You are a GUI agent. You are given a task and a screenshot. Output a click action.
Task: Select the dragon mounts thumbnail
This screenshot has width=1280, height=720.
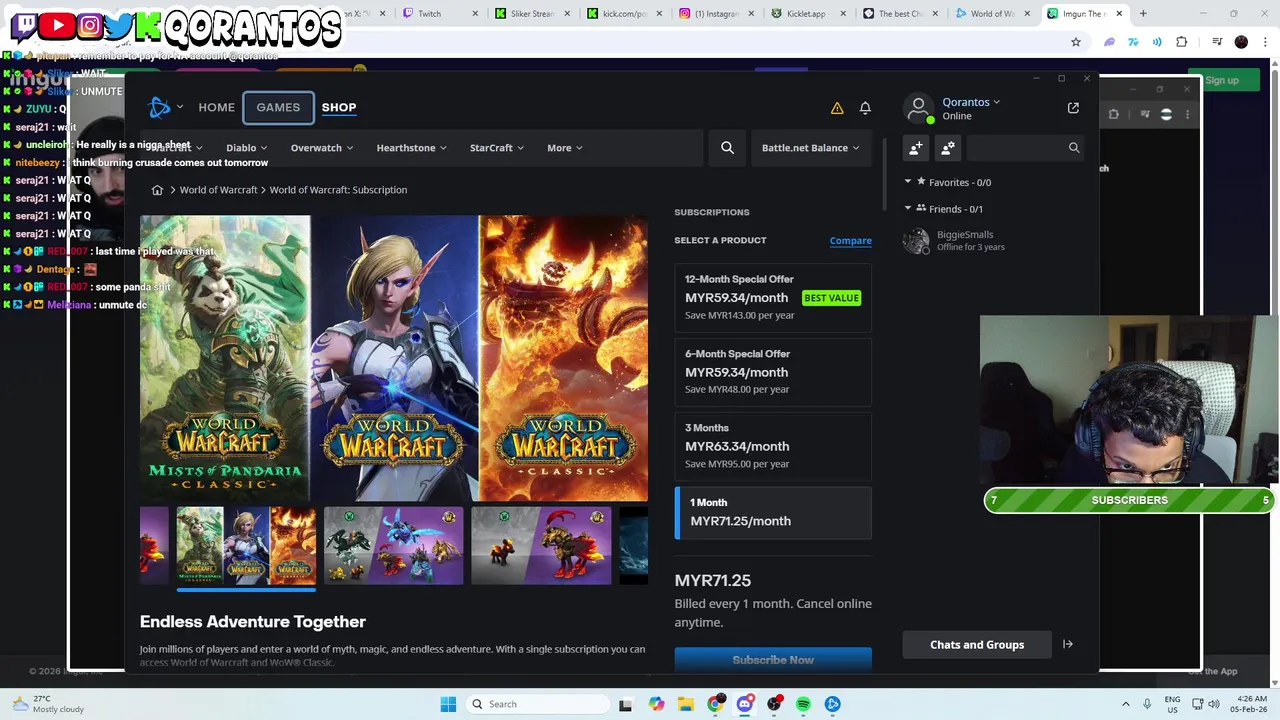click(394, 546)
